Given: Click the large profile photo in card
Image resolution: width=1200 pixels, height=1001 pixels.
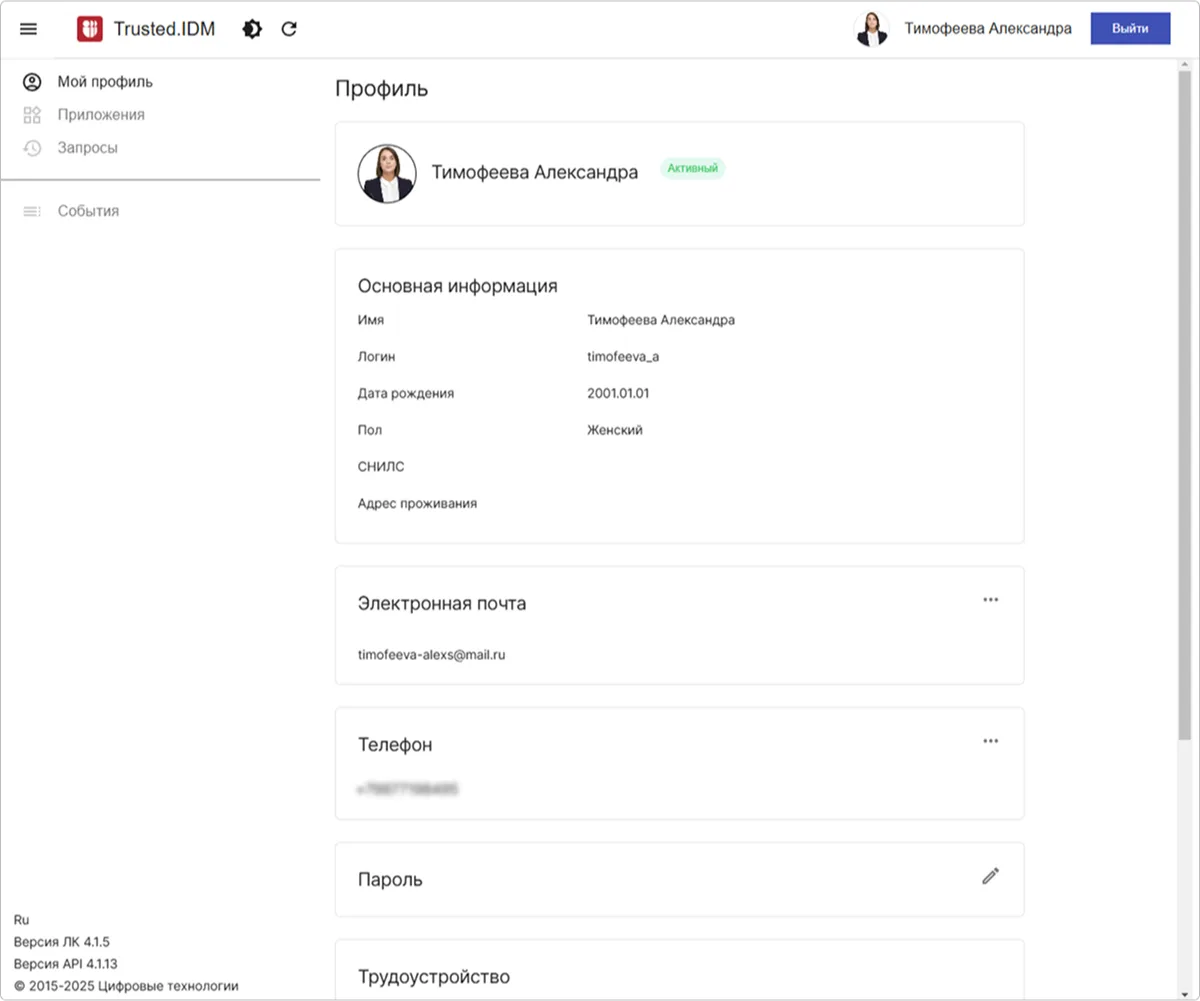Looking at the screenshot, I should tap(387, 173).
